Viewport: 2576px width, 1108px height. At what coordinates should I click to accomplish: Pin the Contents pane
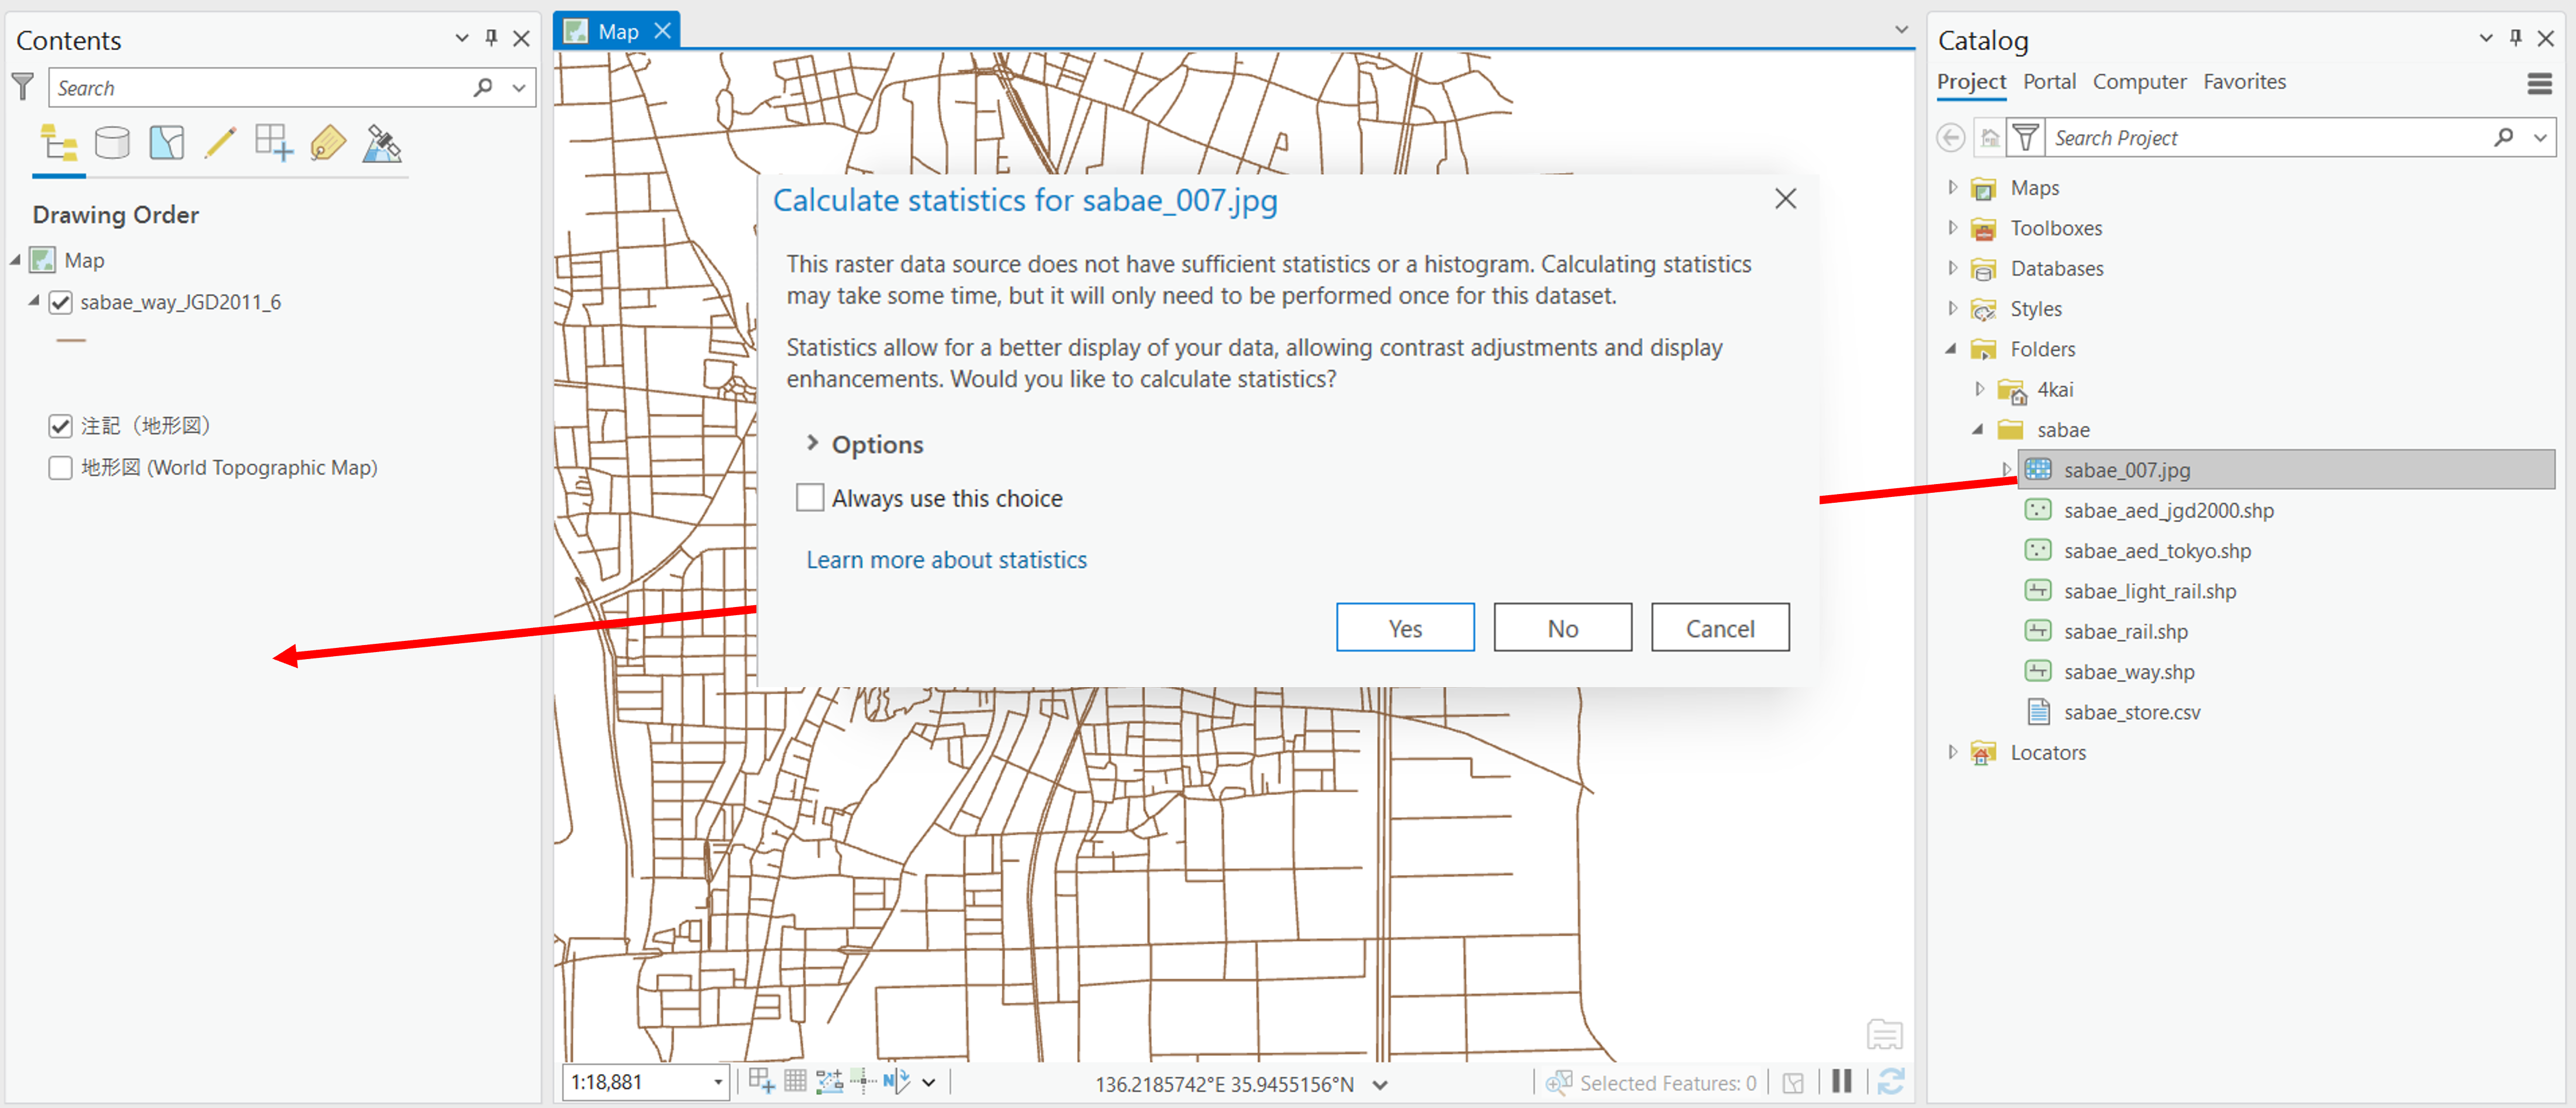491,38
